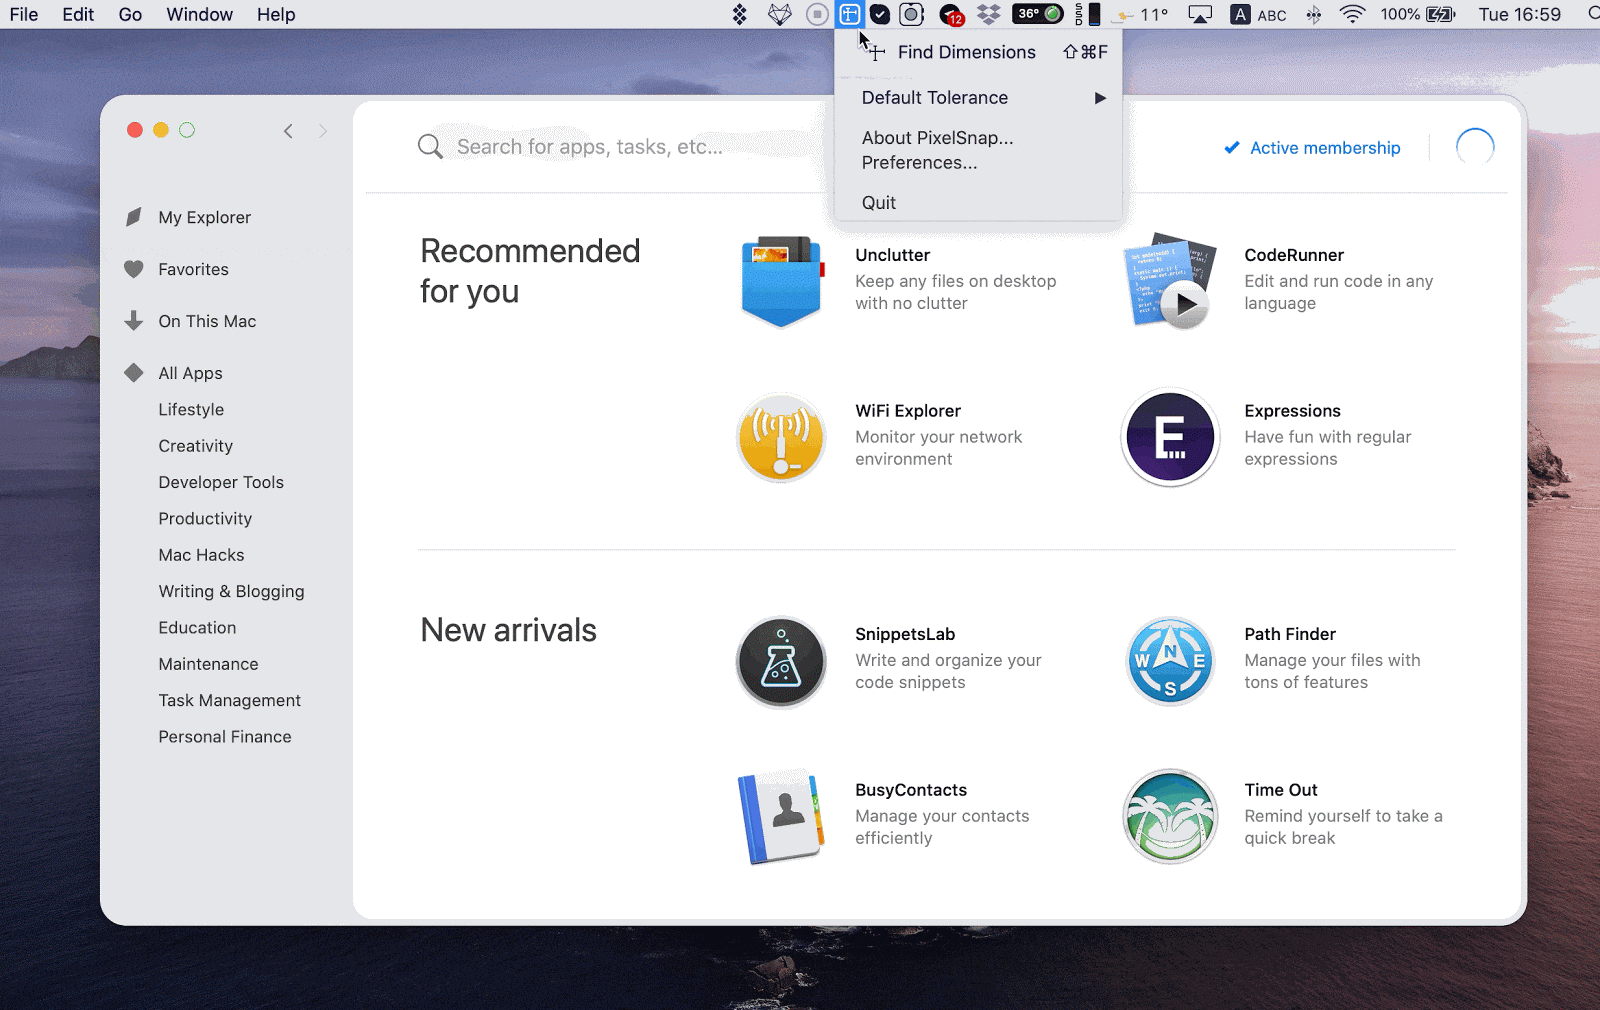Image resolution: width=1600 pixels, height=1010 pixels.
Task: Open the AirPlay display menu bar icon
Action: (x=1200, y=14)
